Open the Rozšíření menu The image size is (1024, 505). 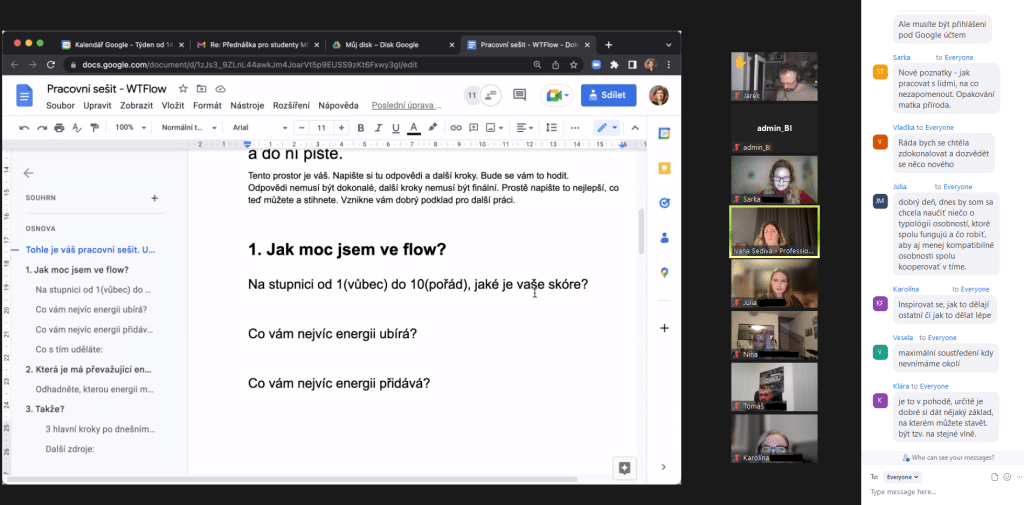point(292,105)
